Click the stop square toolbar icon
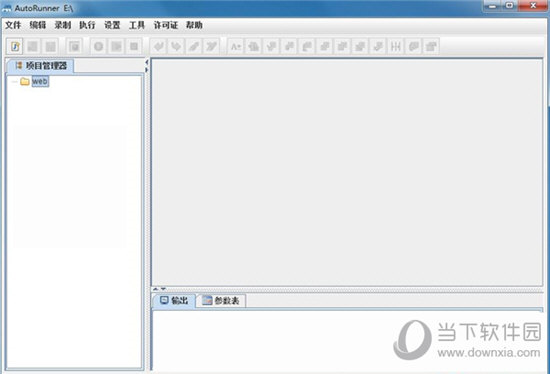 [134, 46]
